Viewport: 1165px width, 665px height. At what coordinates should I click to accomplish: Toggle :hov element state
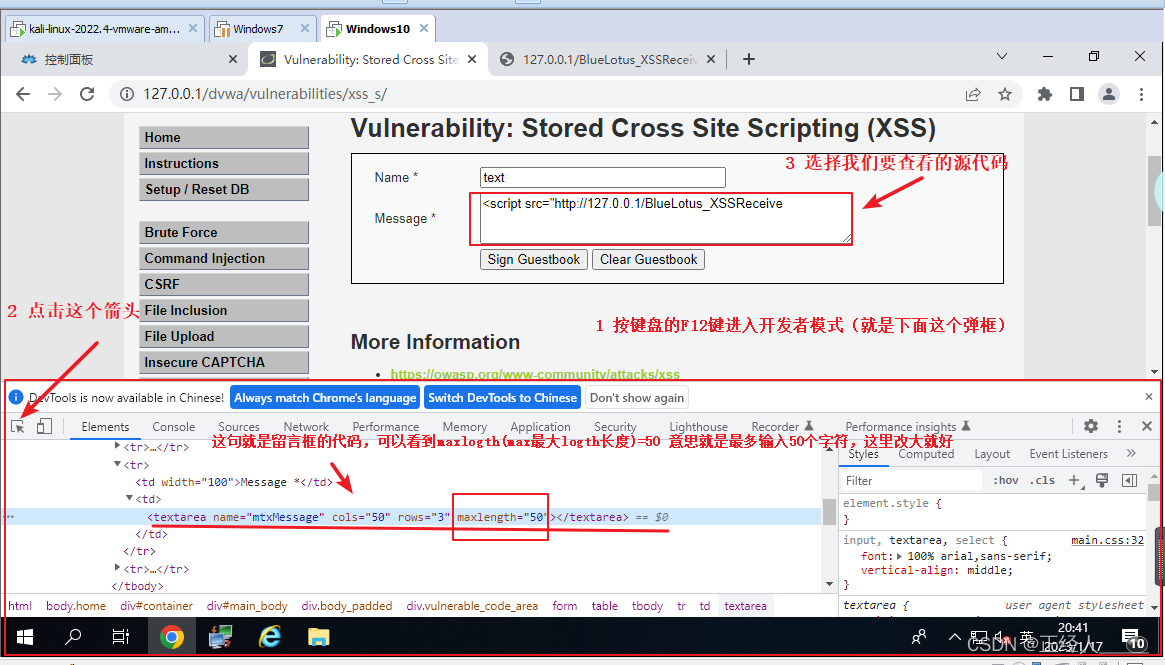[1005, 481]
